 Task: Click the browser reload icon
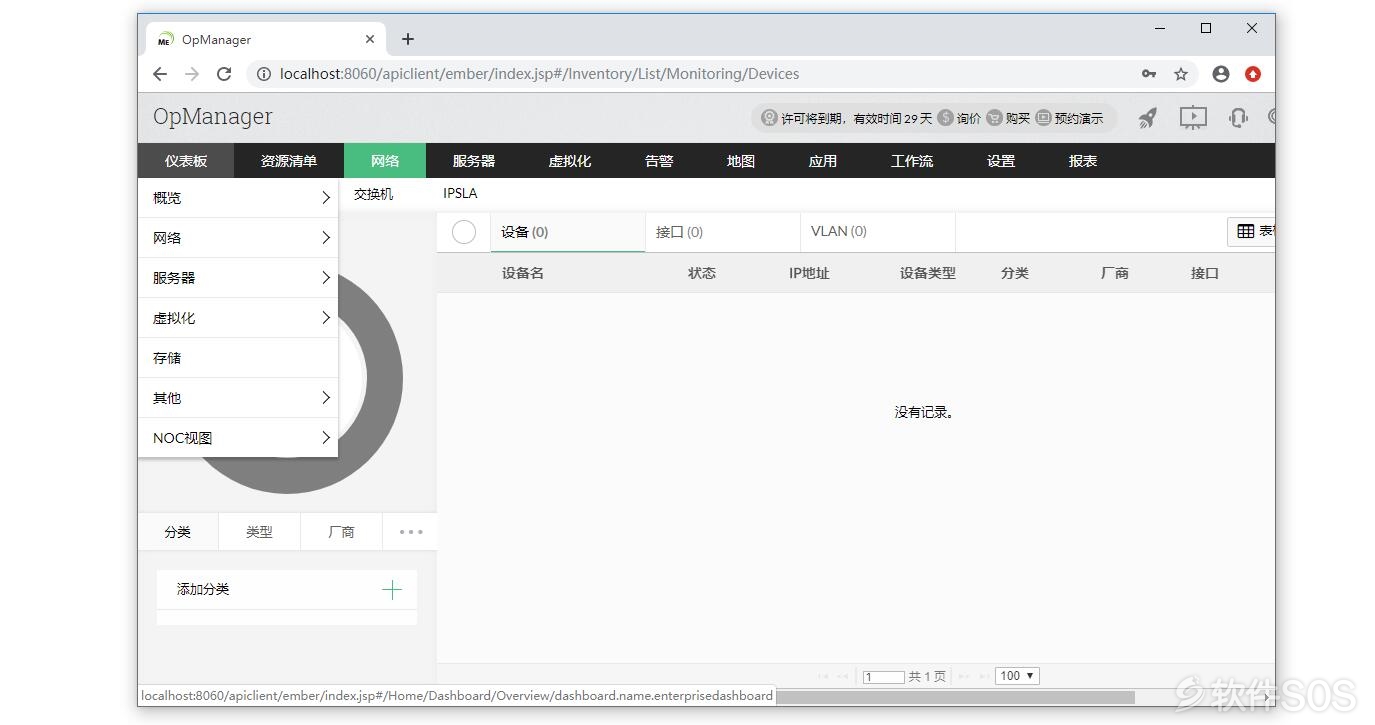coord(224,74)
